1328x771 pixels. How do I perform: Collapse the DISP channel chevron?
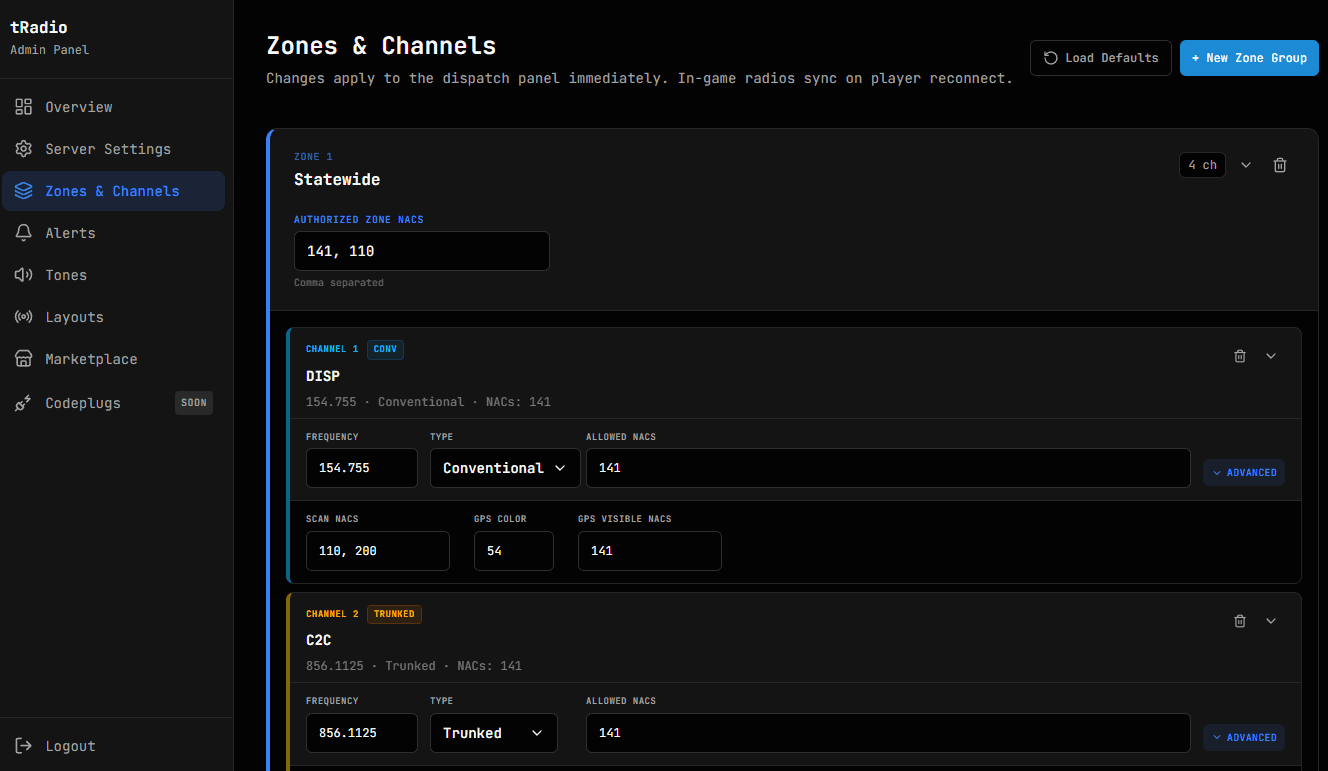tap(1271, 356)
